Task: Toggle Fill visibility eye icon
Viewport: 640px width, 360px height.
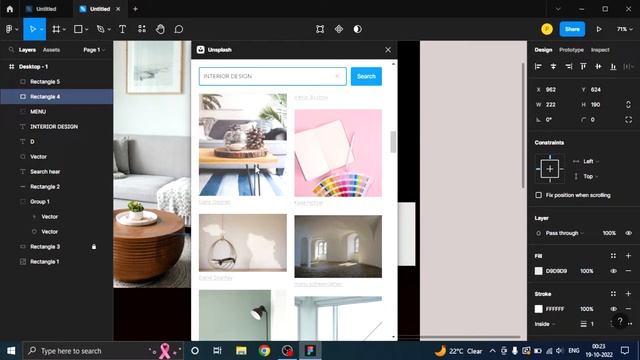Action: click(x=613, y=271)
